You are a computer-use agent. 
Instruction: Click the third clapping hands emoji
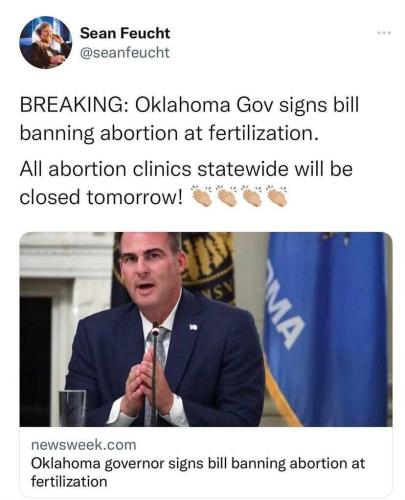tap(251, 196)
